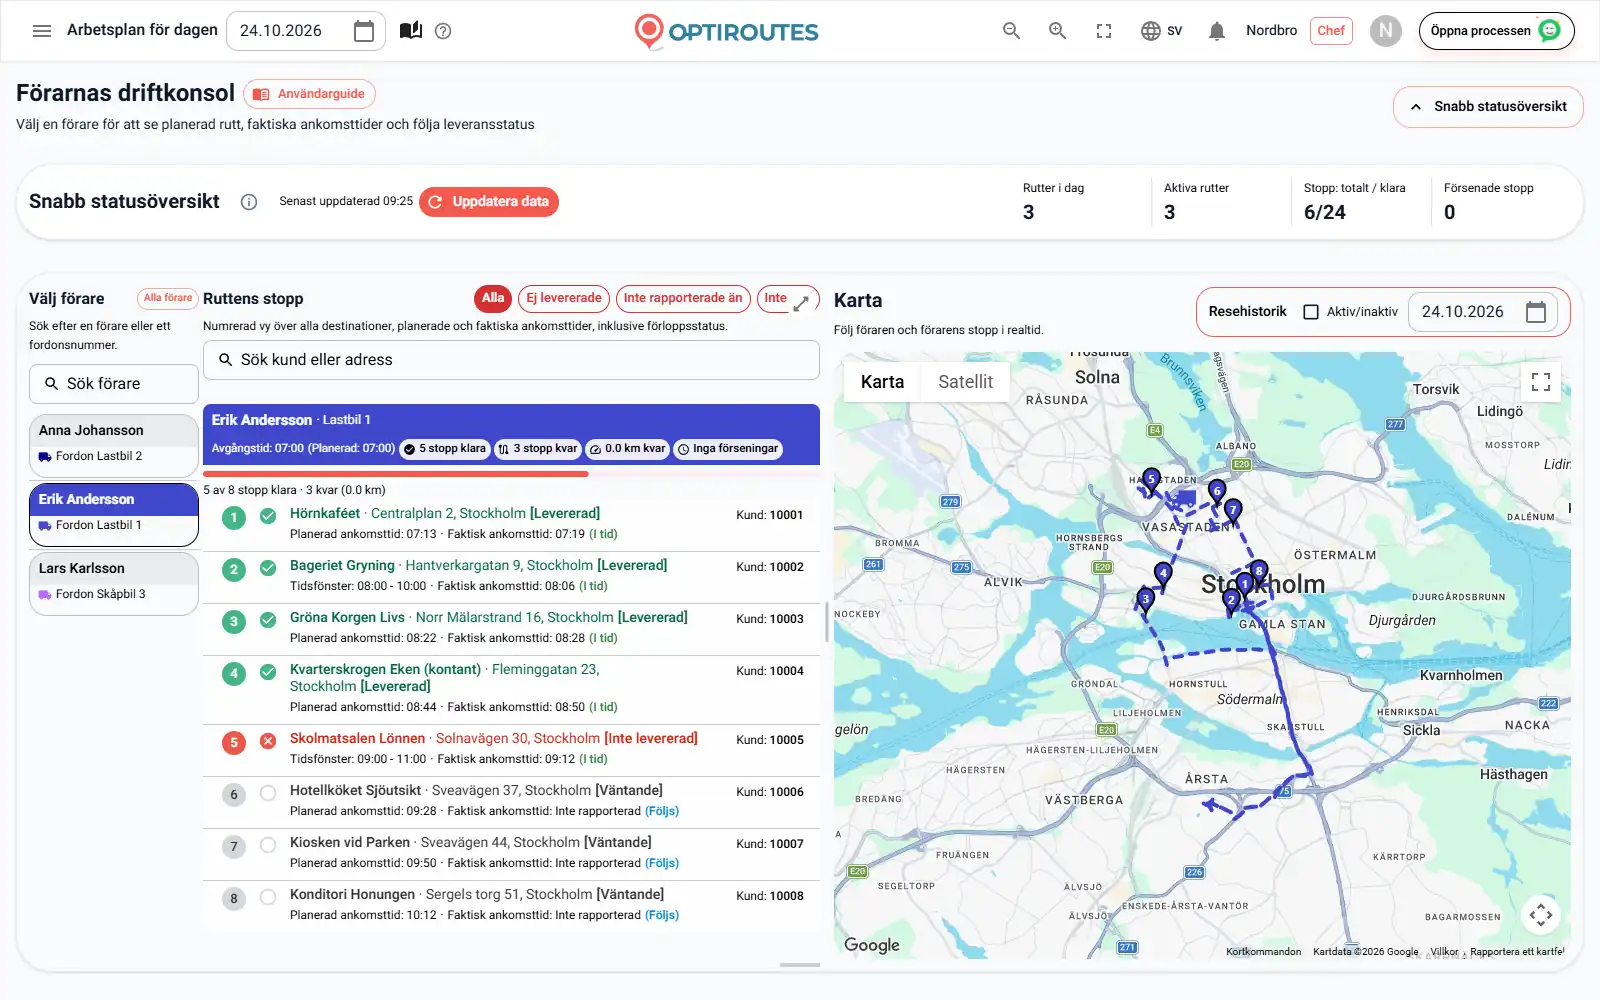Open Skolmatsalen Lönnen stop entry
Screen dimensions: 1600x1000
(x=511, y=750)
